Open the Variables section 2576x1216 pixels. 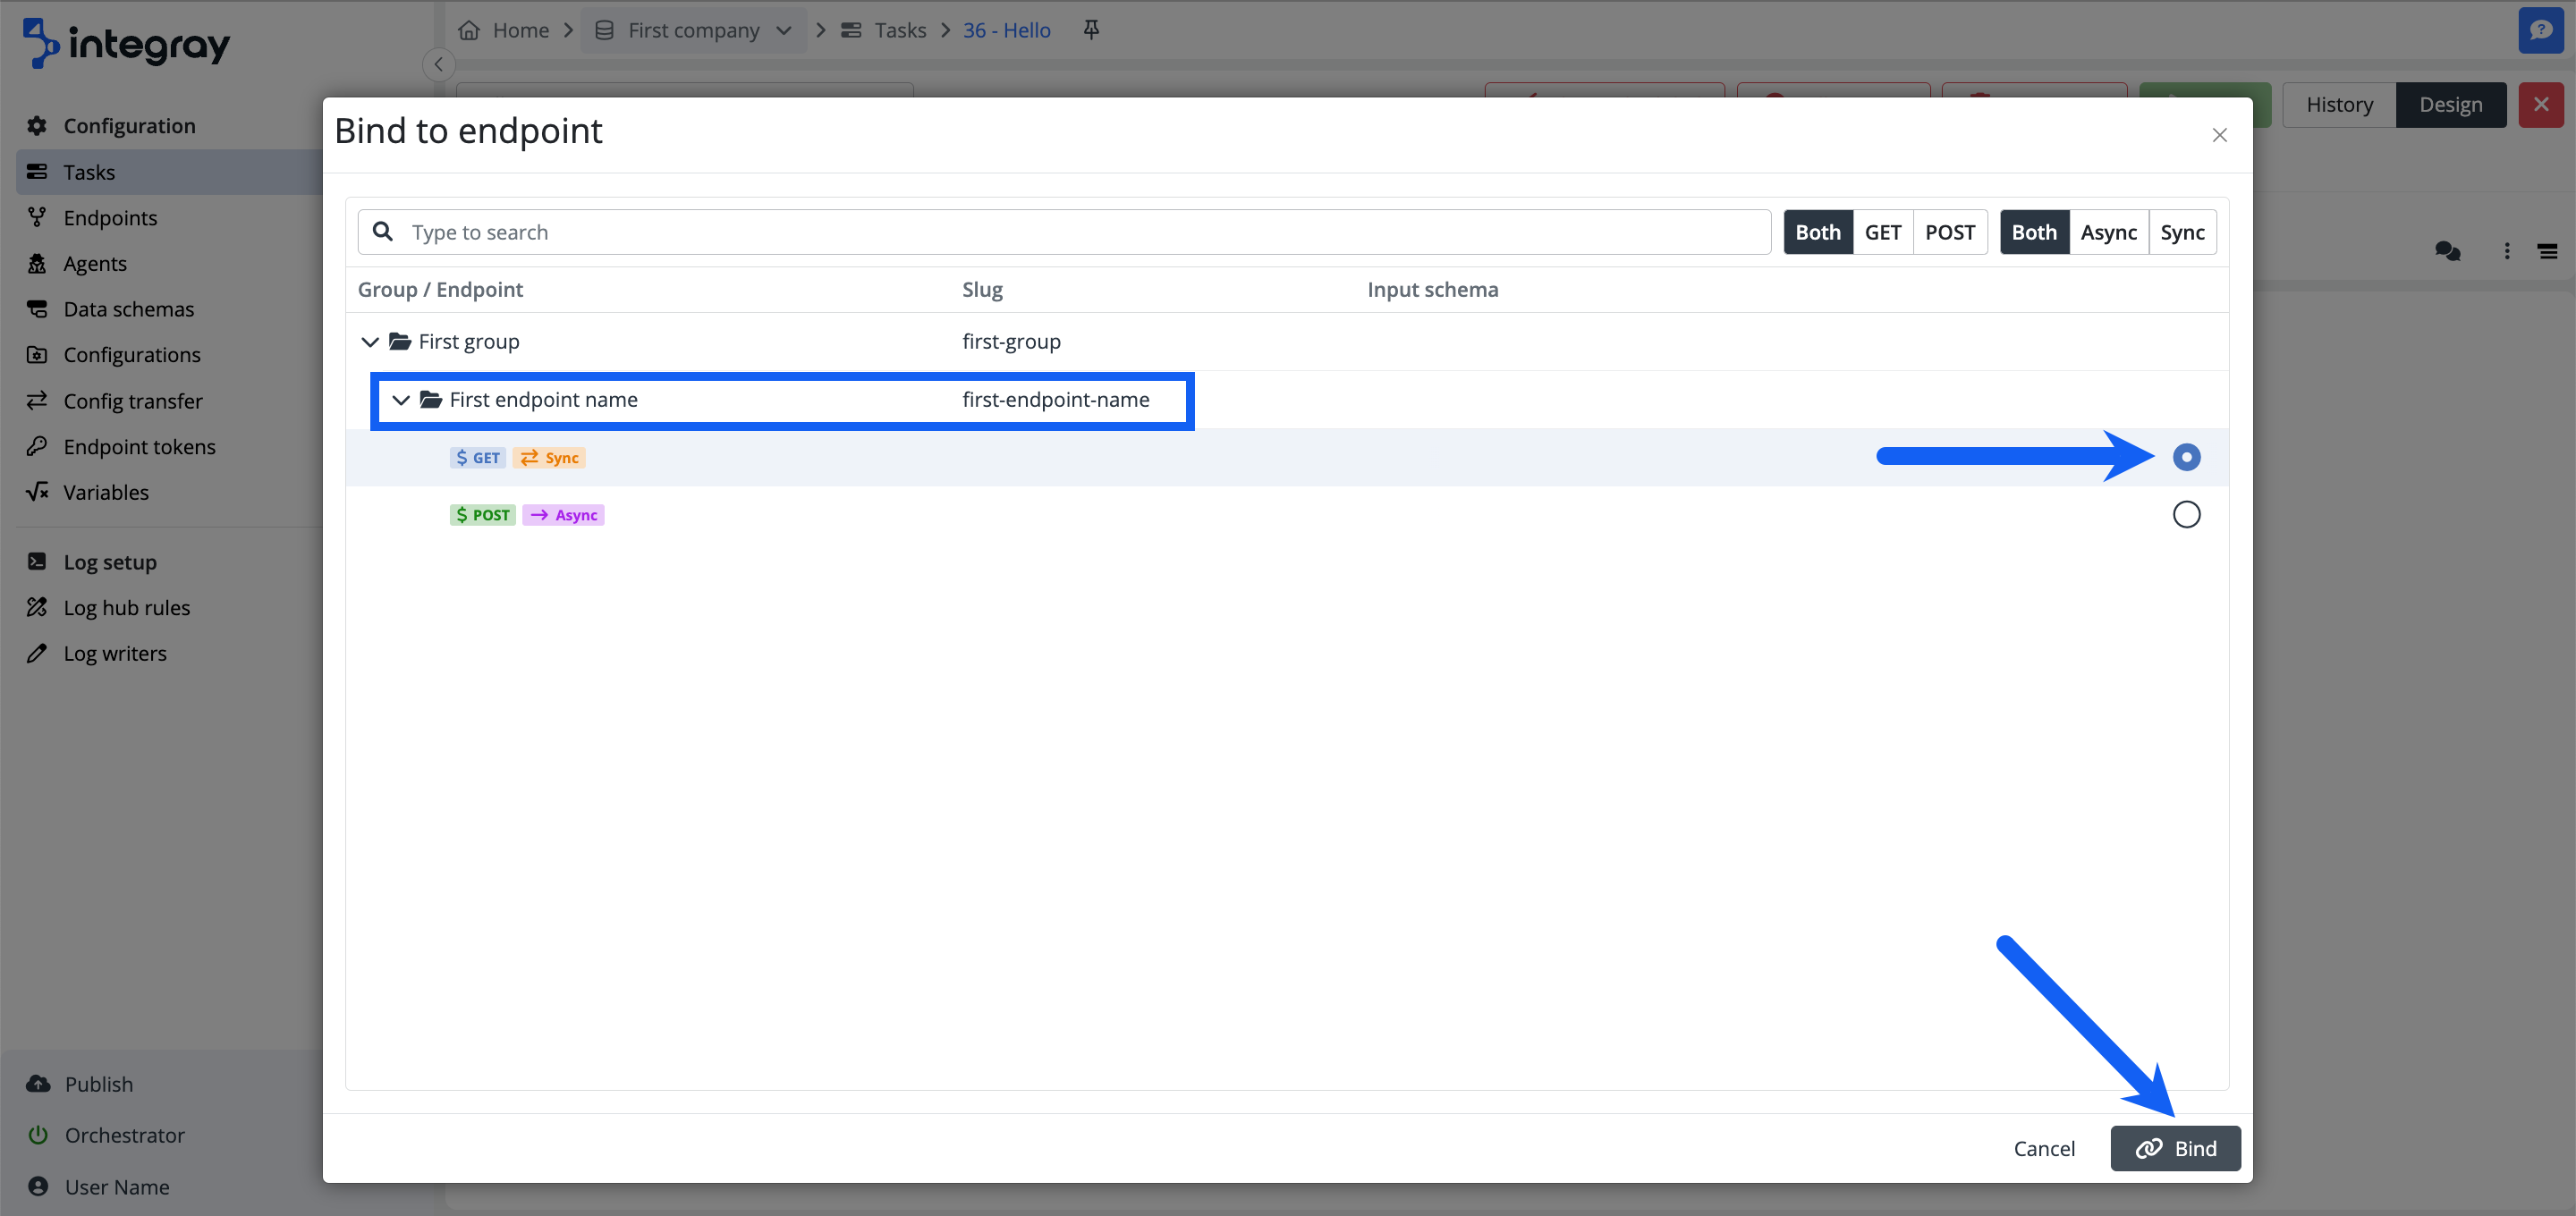[105, 492]
